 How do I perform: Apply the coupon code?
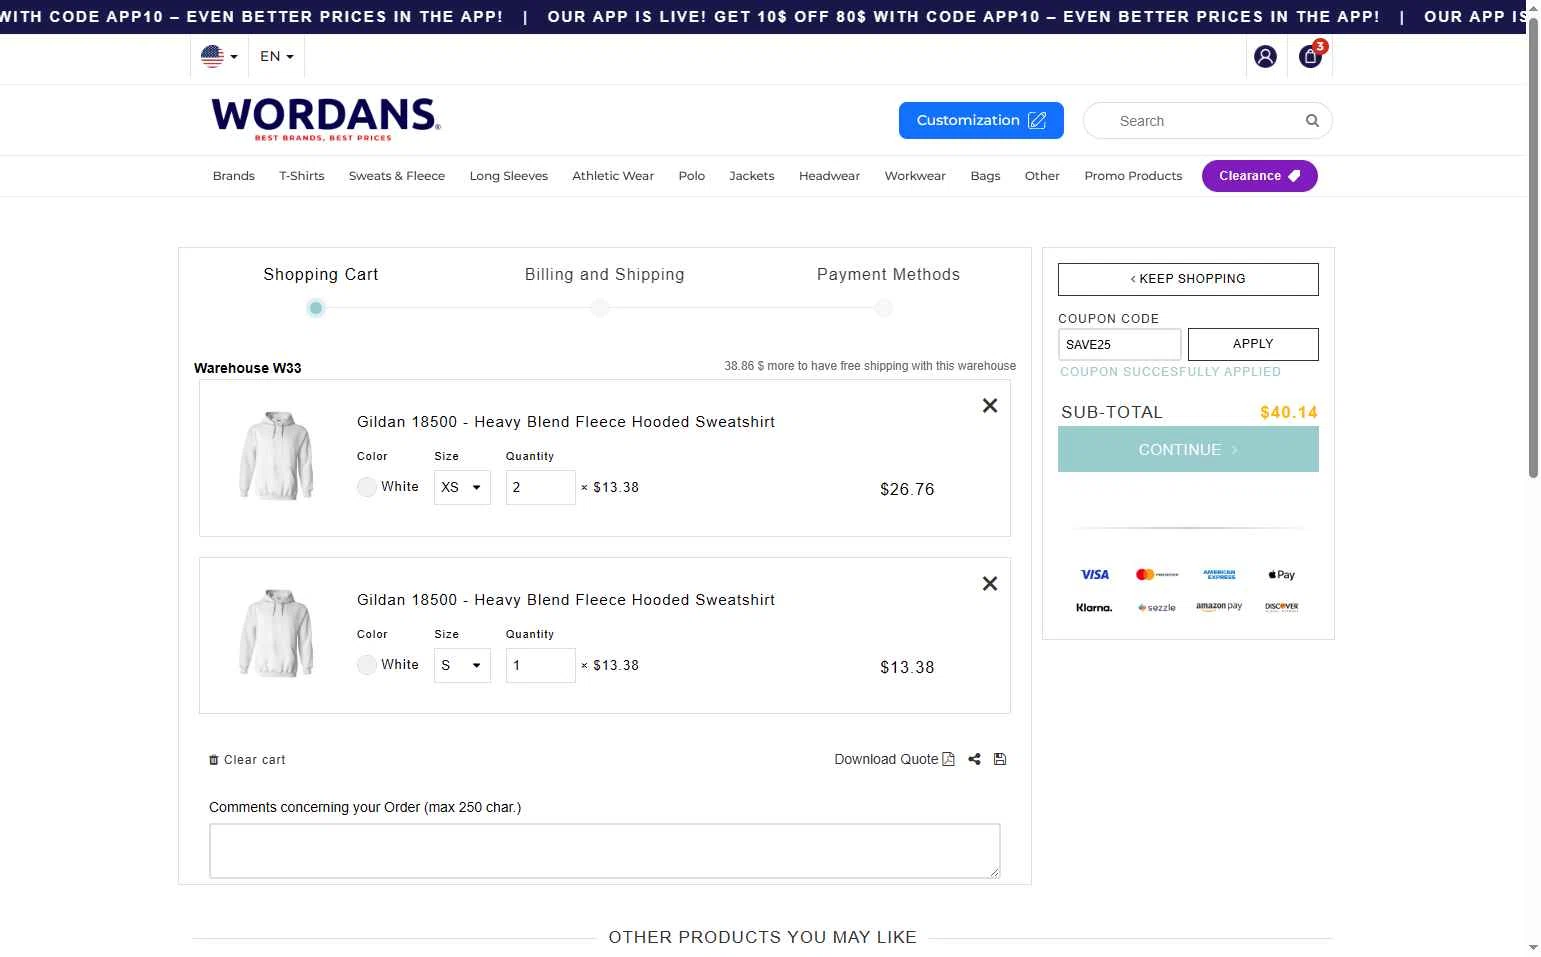pos(1253,344)
